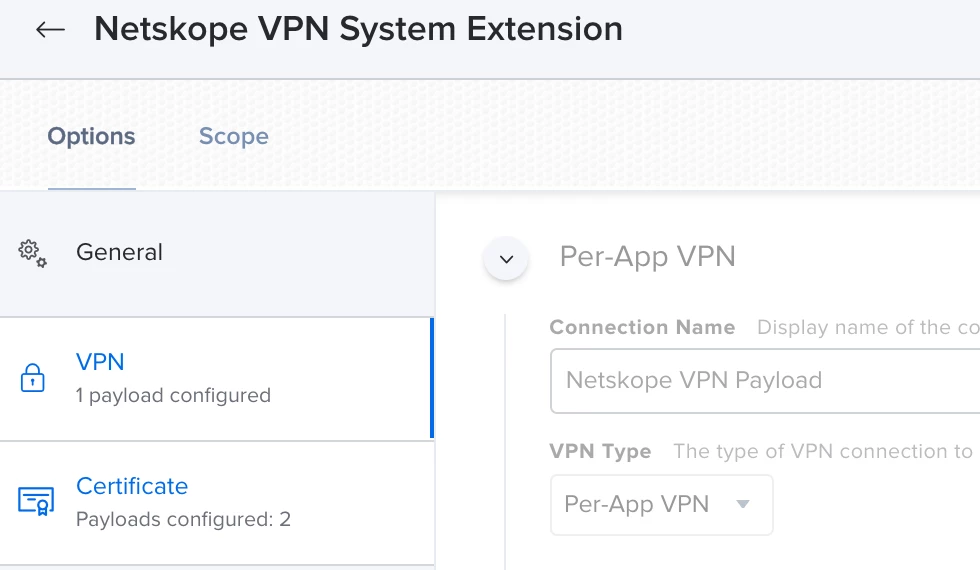Click the Netskope VPN System Extension title
The height and width of the screenshot is (570, 980).
pyautogui.click(x=358, y=29)
